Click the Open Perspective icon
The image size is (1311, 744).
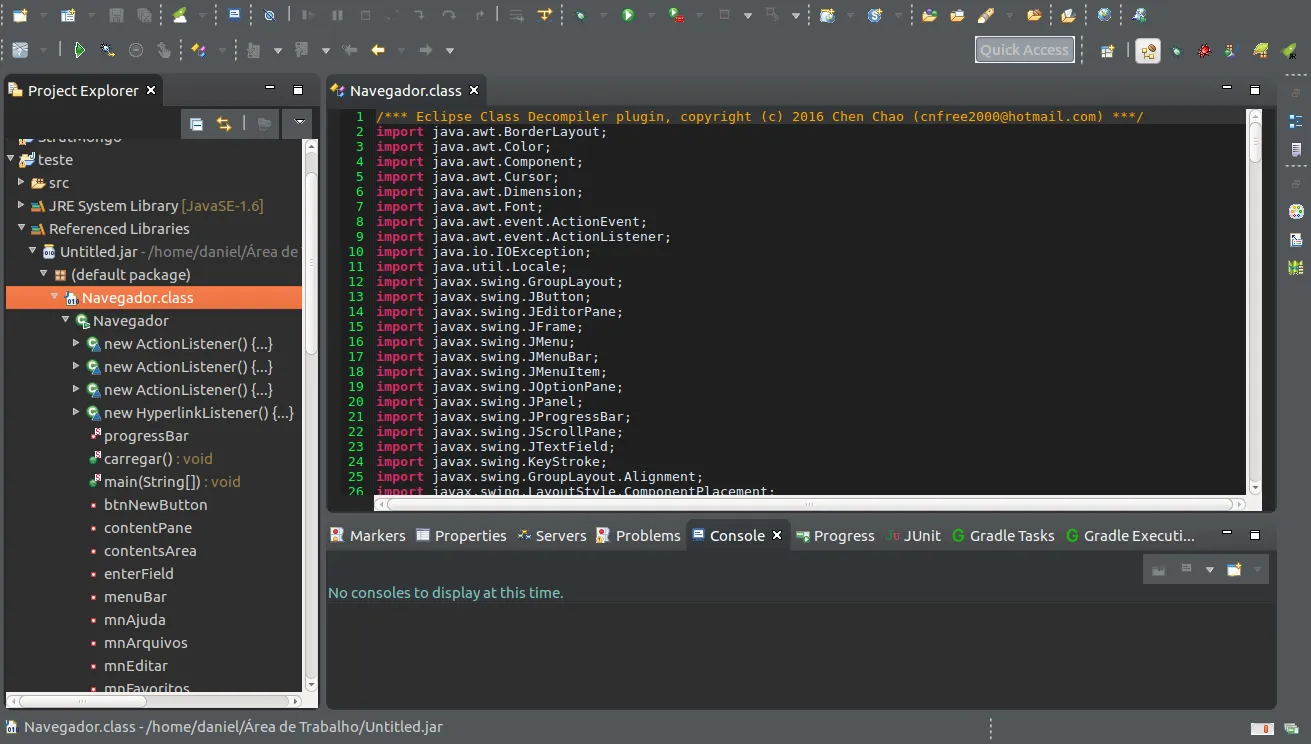pyautogui.click(x=1107, y=50)
